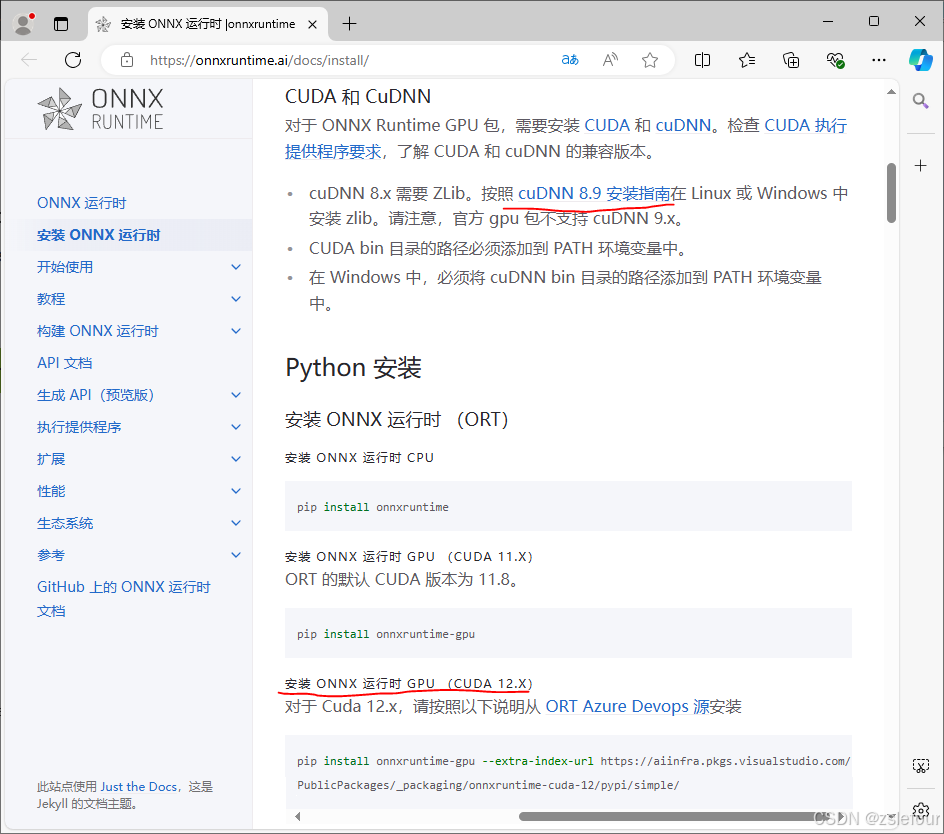Expand the 扩展 section chevron

click(x=236, y=459)
